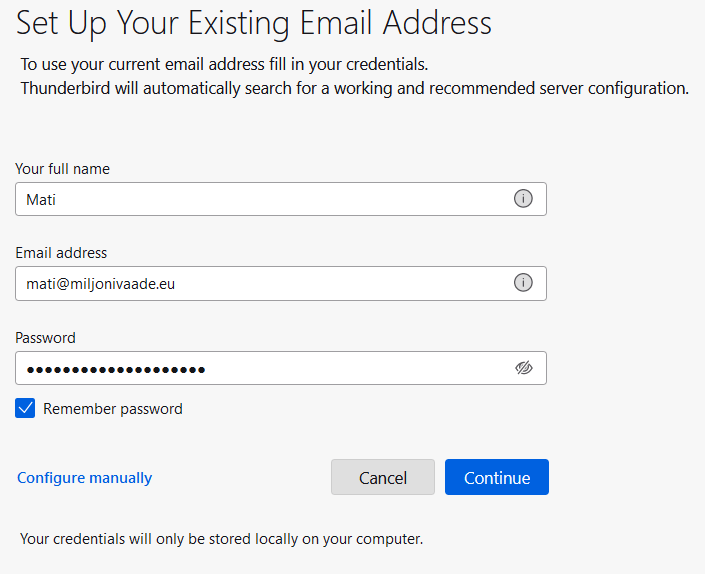Click the info icon in full name field
Image resolution: width=705 pixels, height=574 pixels.
click(x=523, y=199)
